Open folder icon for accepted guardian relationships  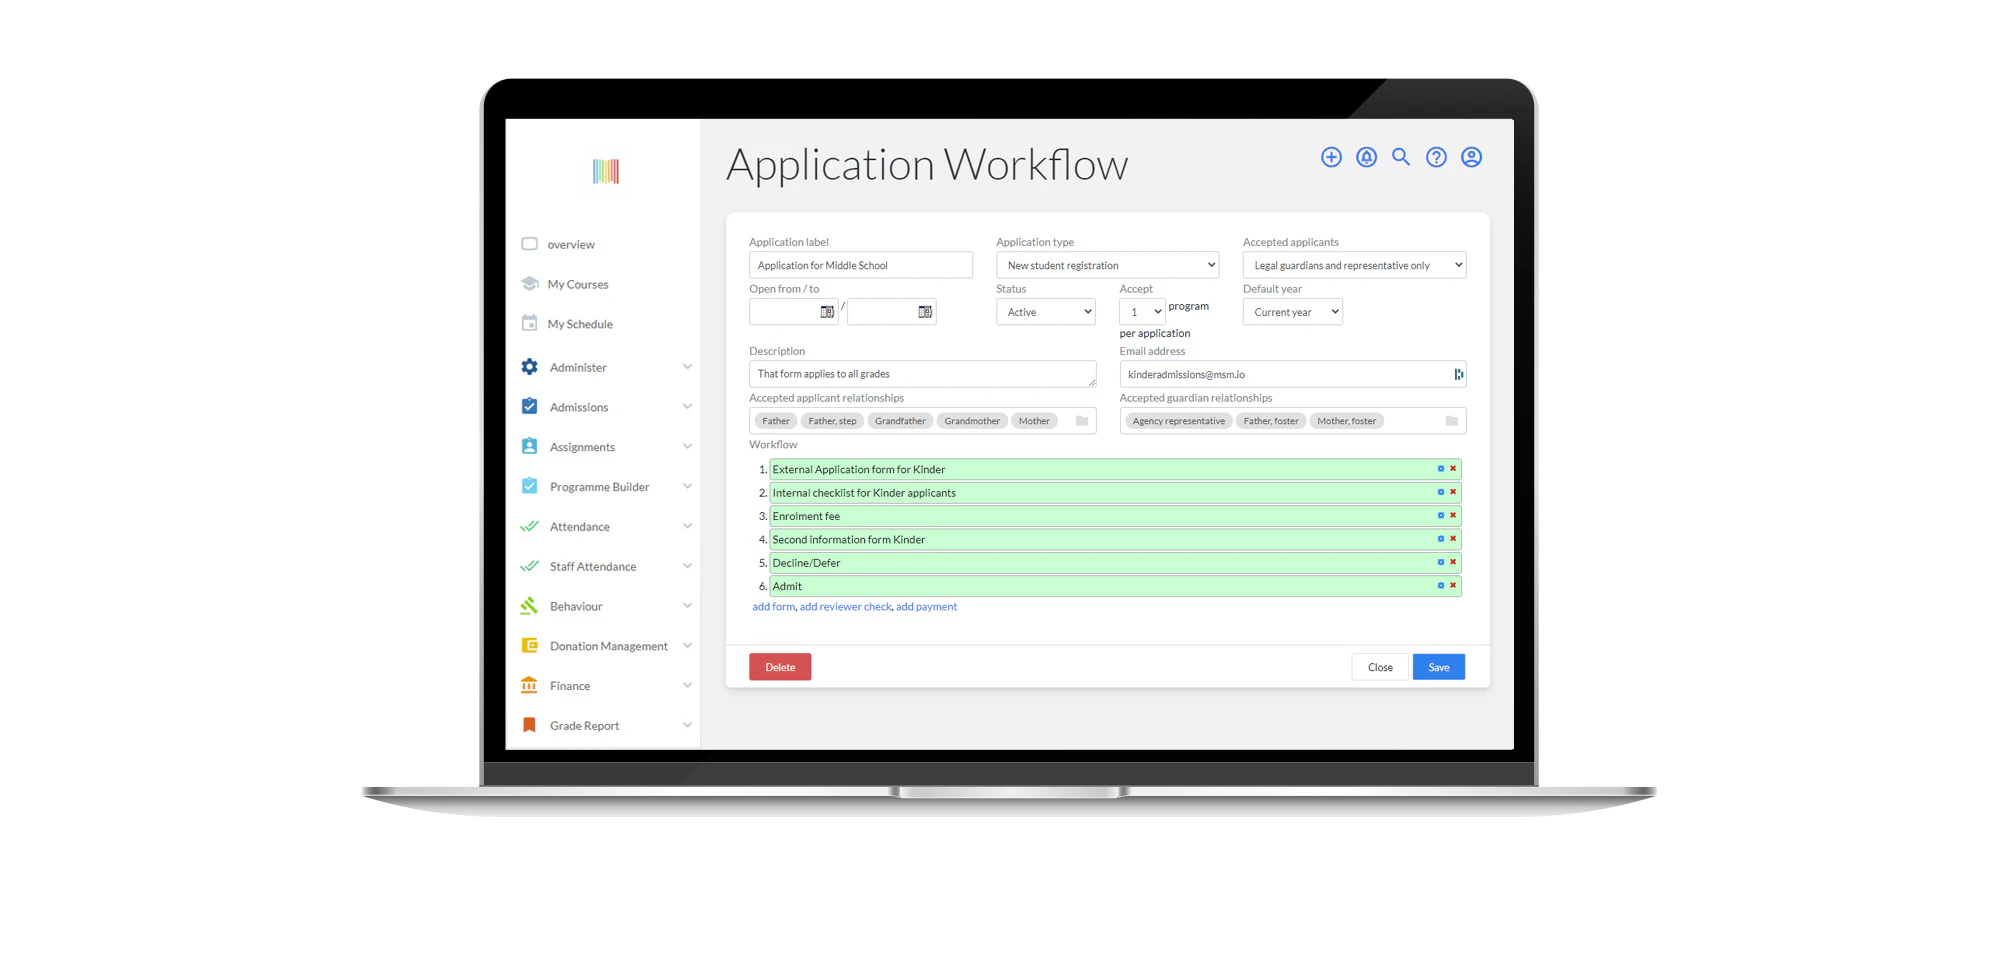[x=1451, y=421]
